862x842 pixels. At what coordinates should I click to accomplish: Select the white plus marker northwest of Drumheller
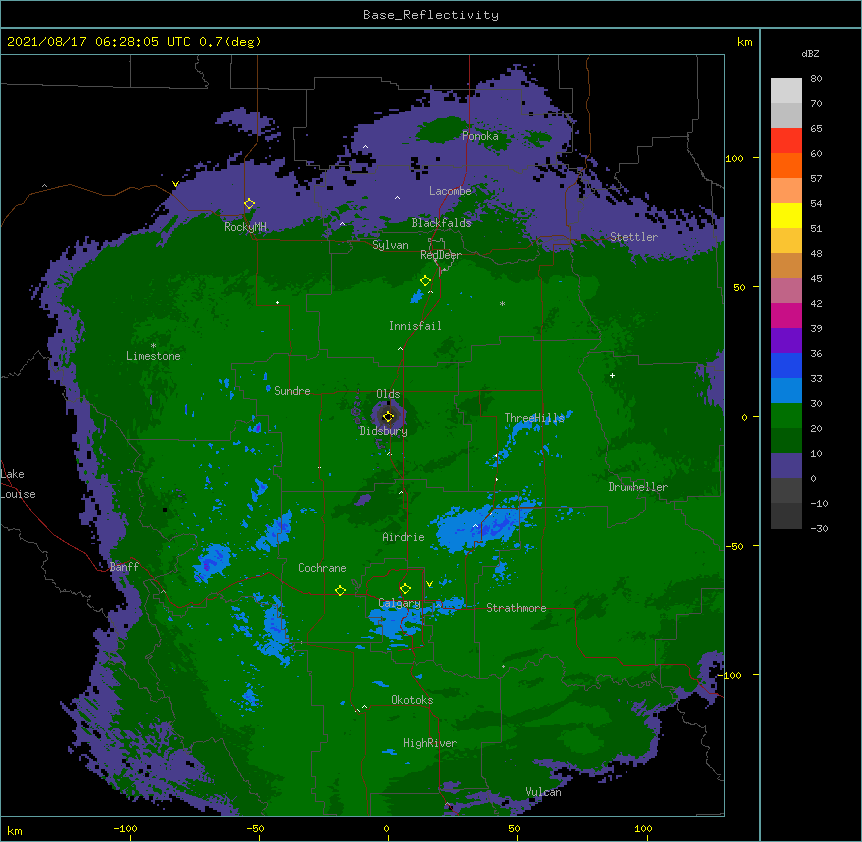pos(612,375)
